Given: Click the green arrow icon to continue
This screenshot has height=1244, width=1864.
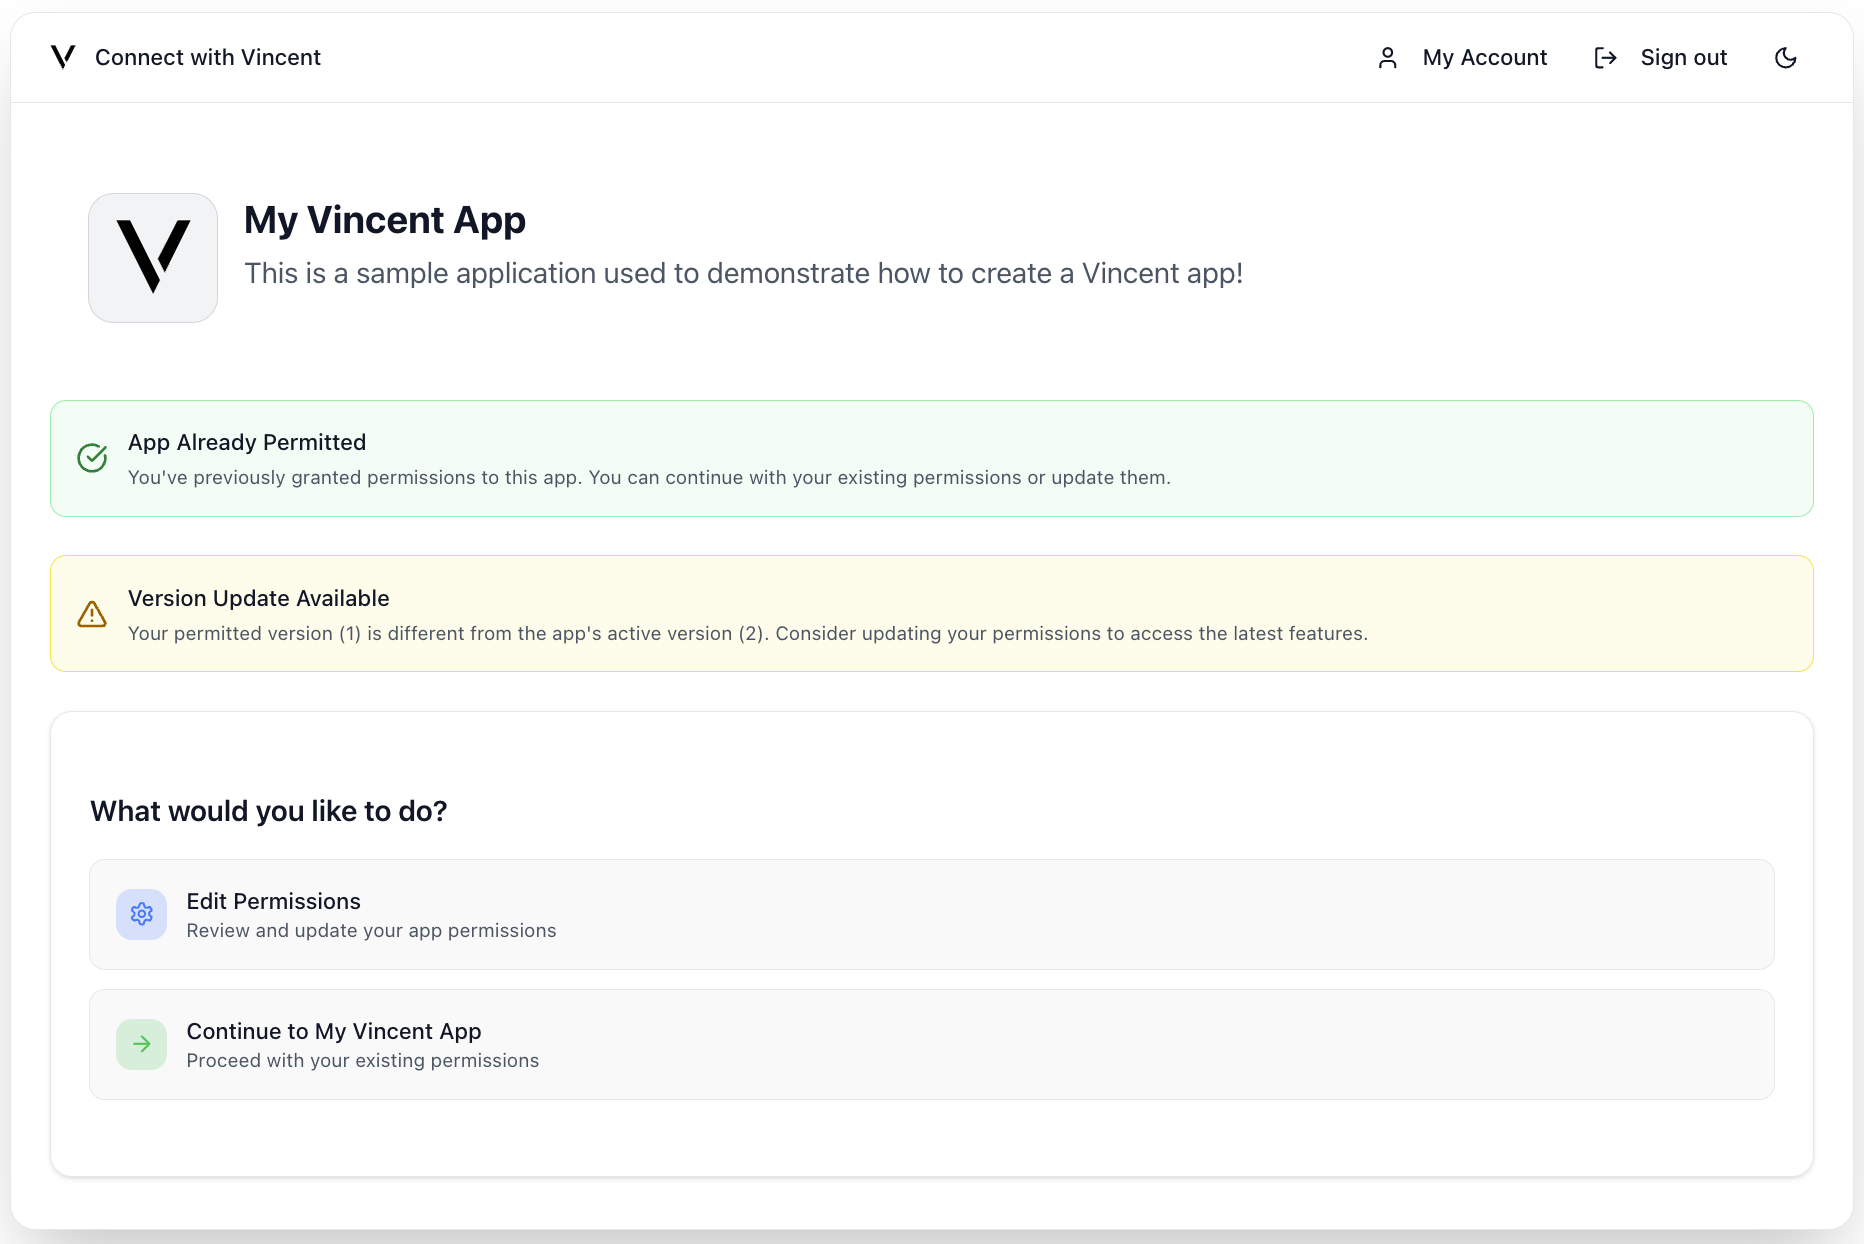Looking at the screenshot, I should tap(142, 1044).
